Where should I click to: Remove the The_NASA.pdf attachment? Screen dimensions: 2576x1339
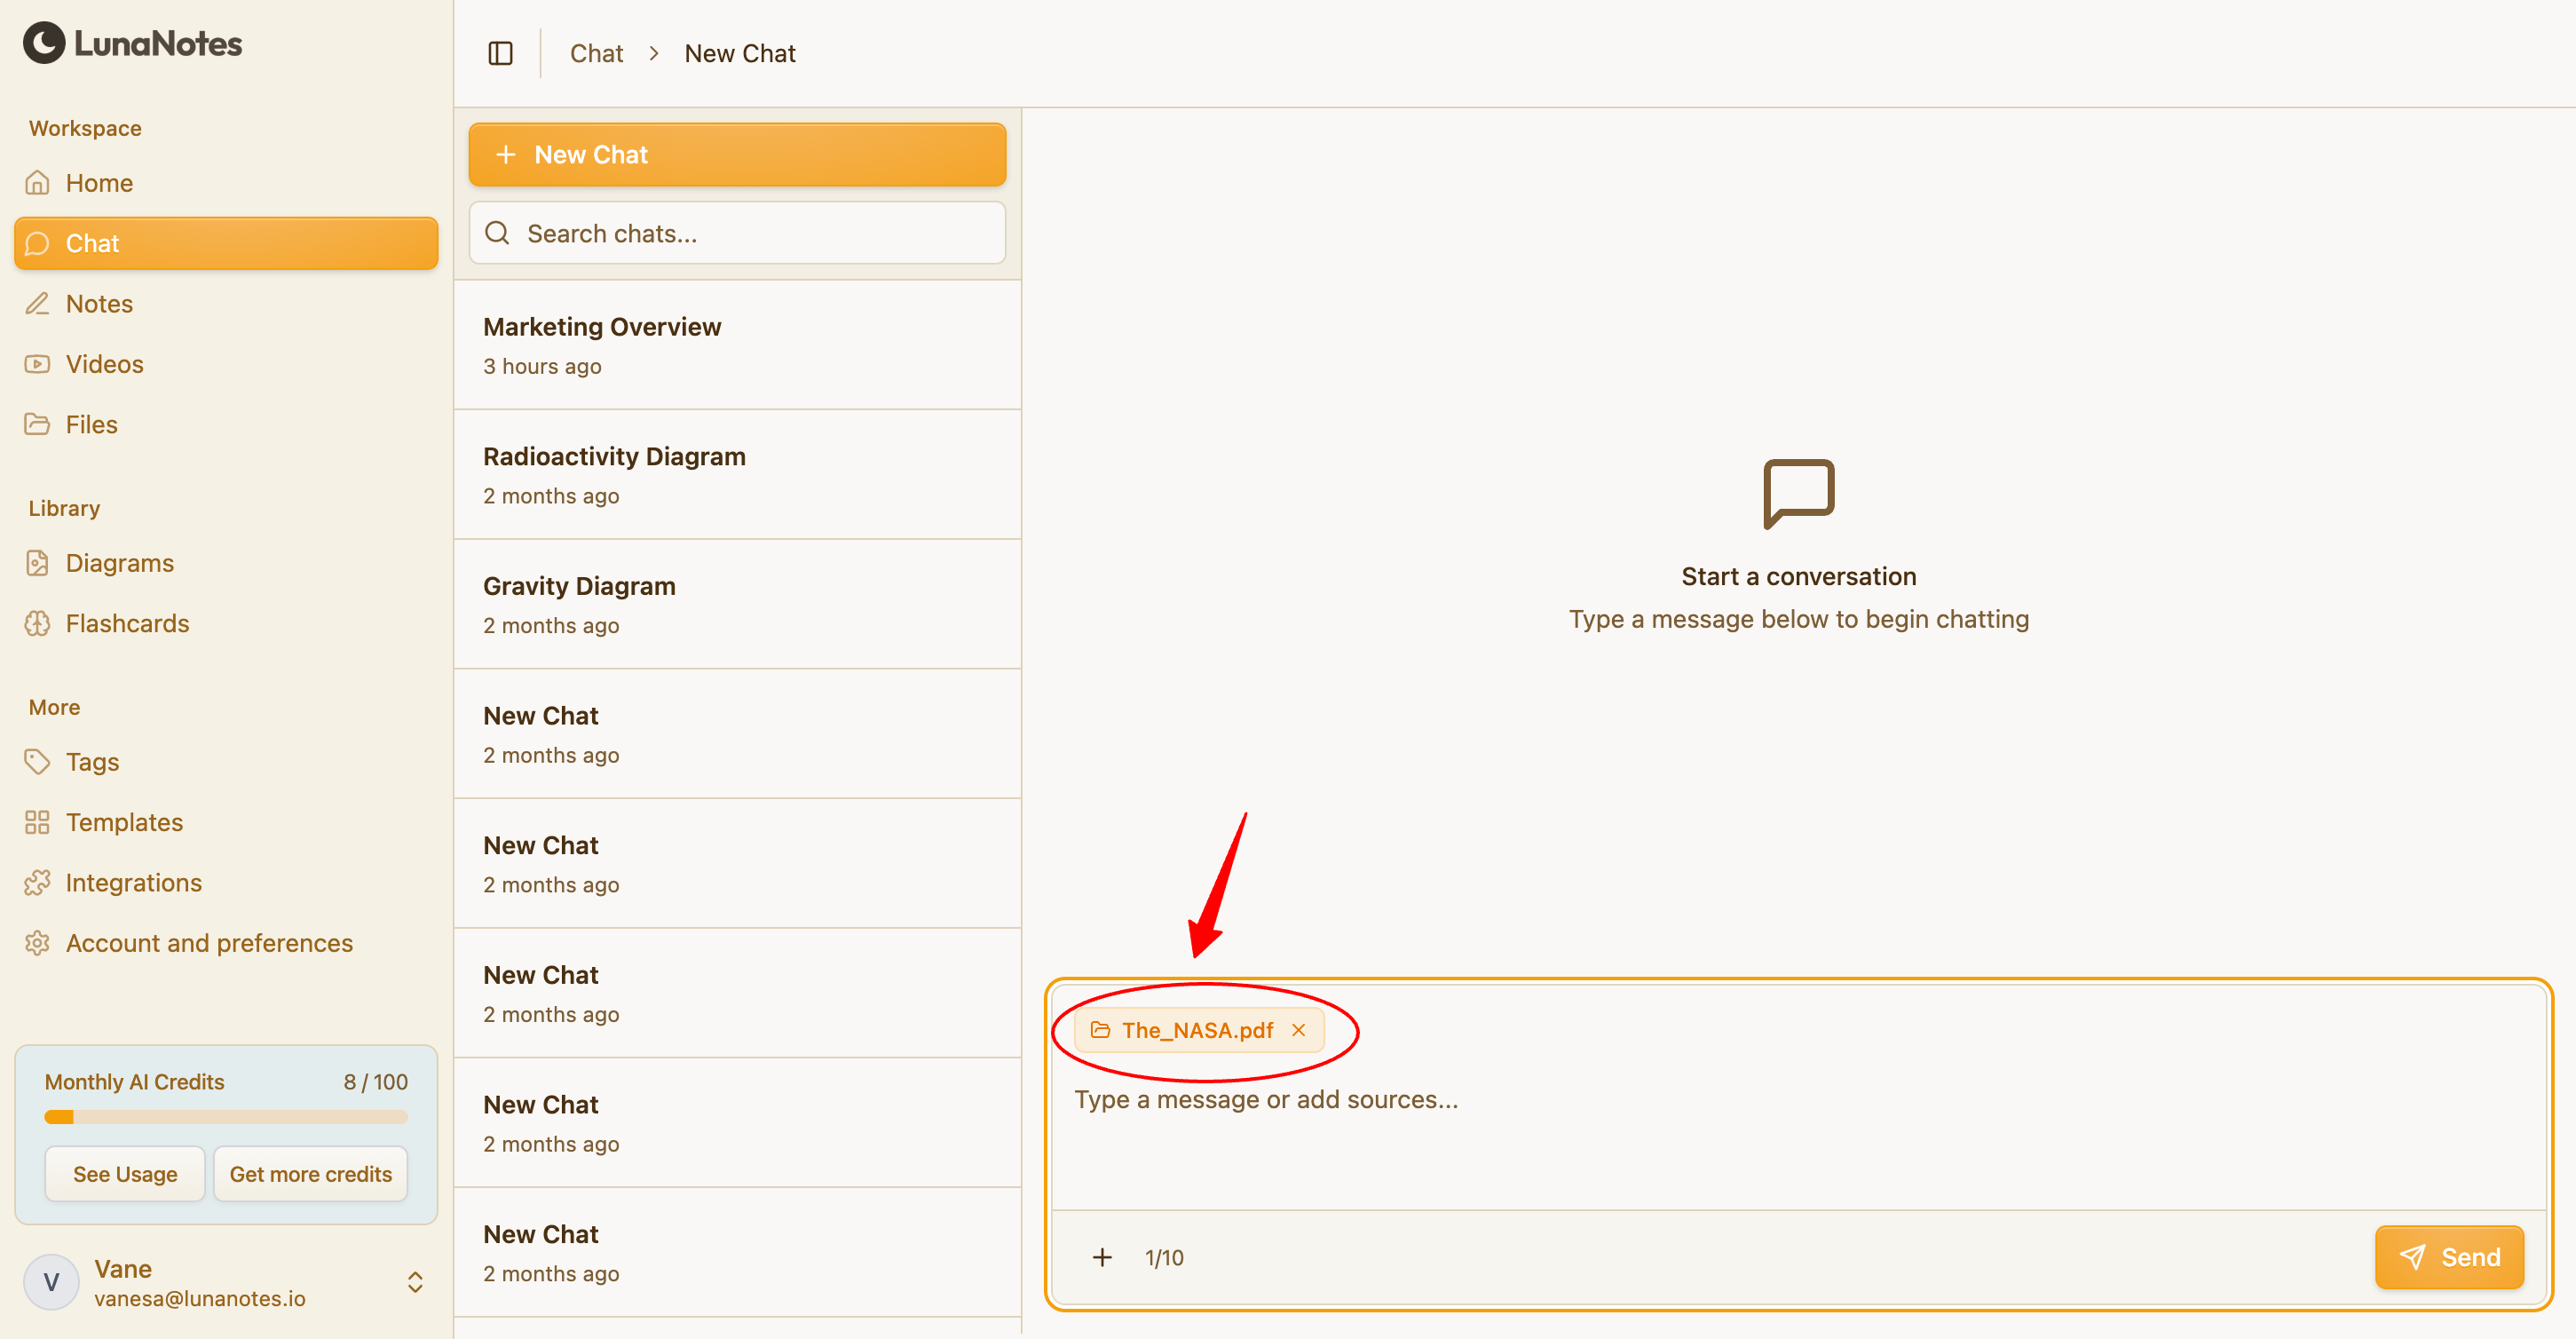click(1298, 1030)
